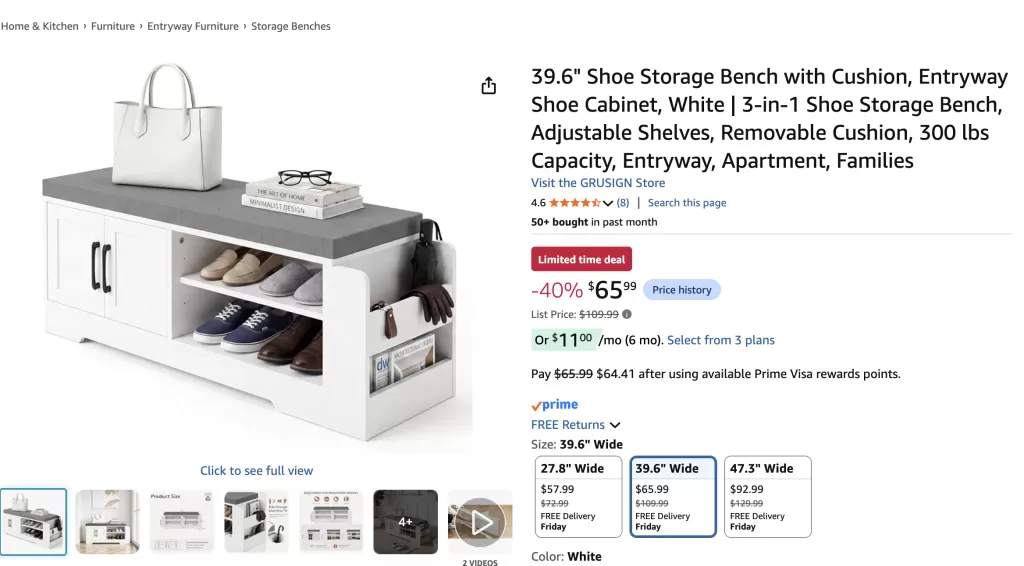Play the product video thumbnail
Image resolution: width=1024 pixels, height=566 pixels.
click(x=480, y=522)
